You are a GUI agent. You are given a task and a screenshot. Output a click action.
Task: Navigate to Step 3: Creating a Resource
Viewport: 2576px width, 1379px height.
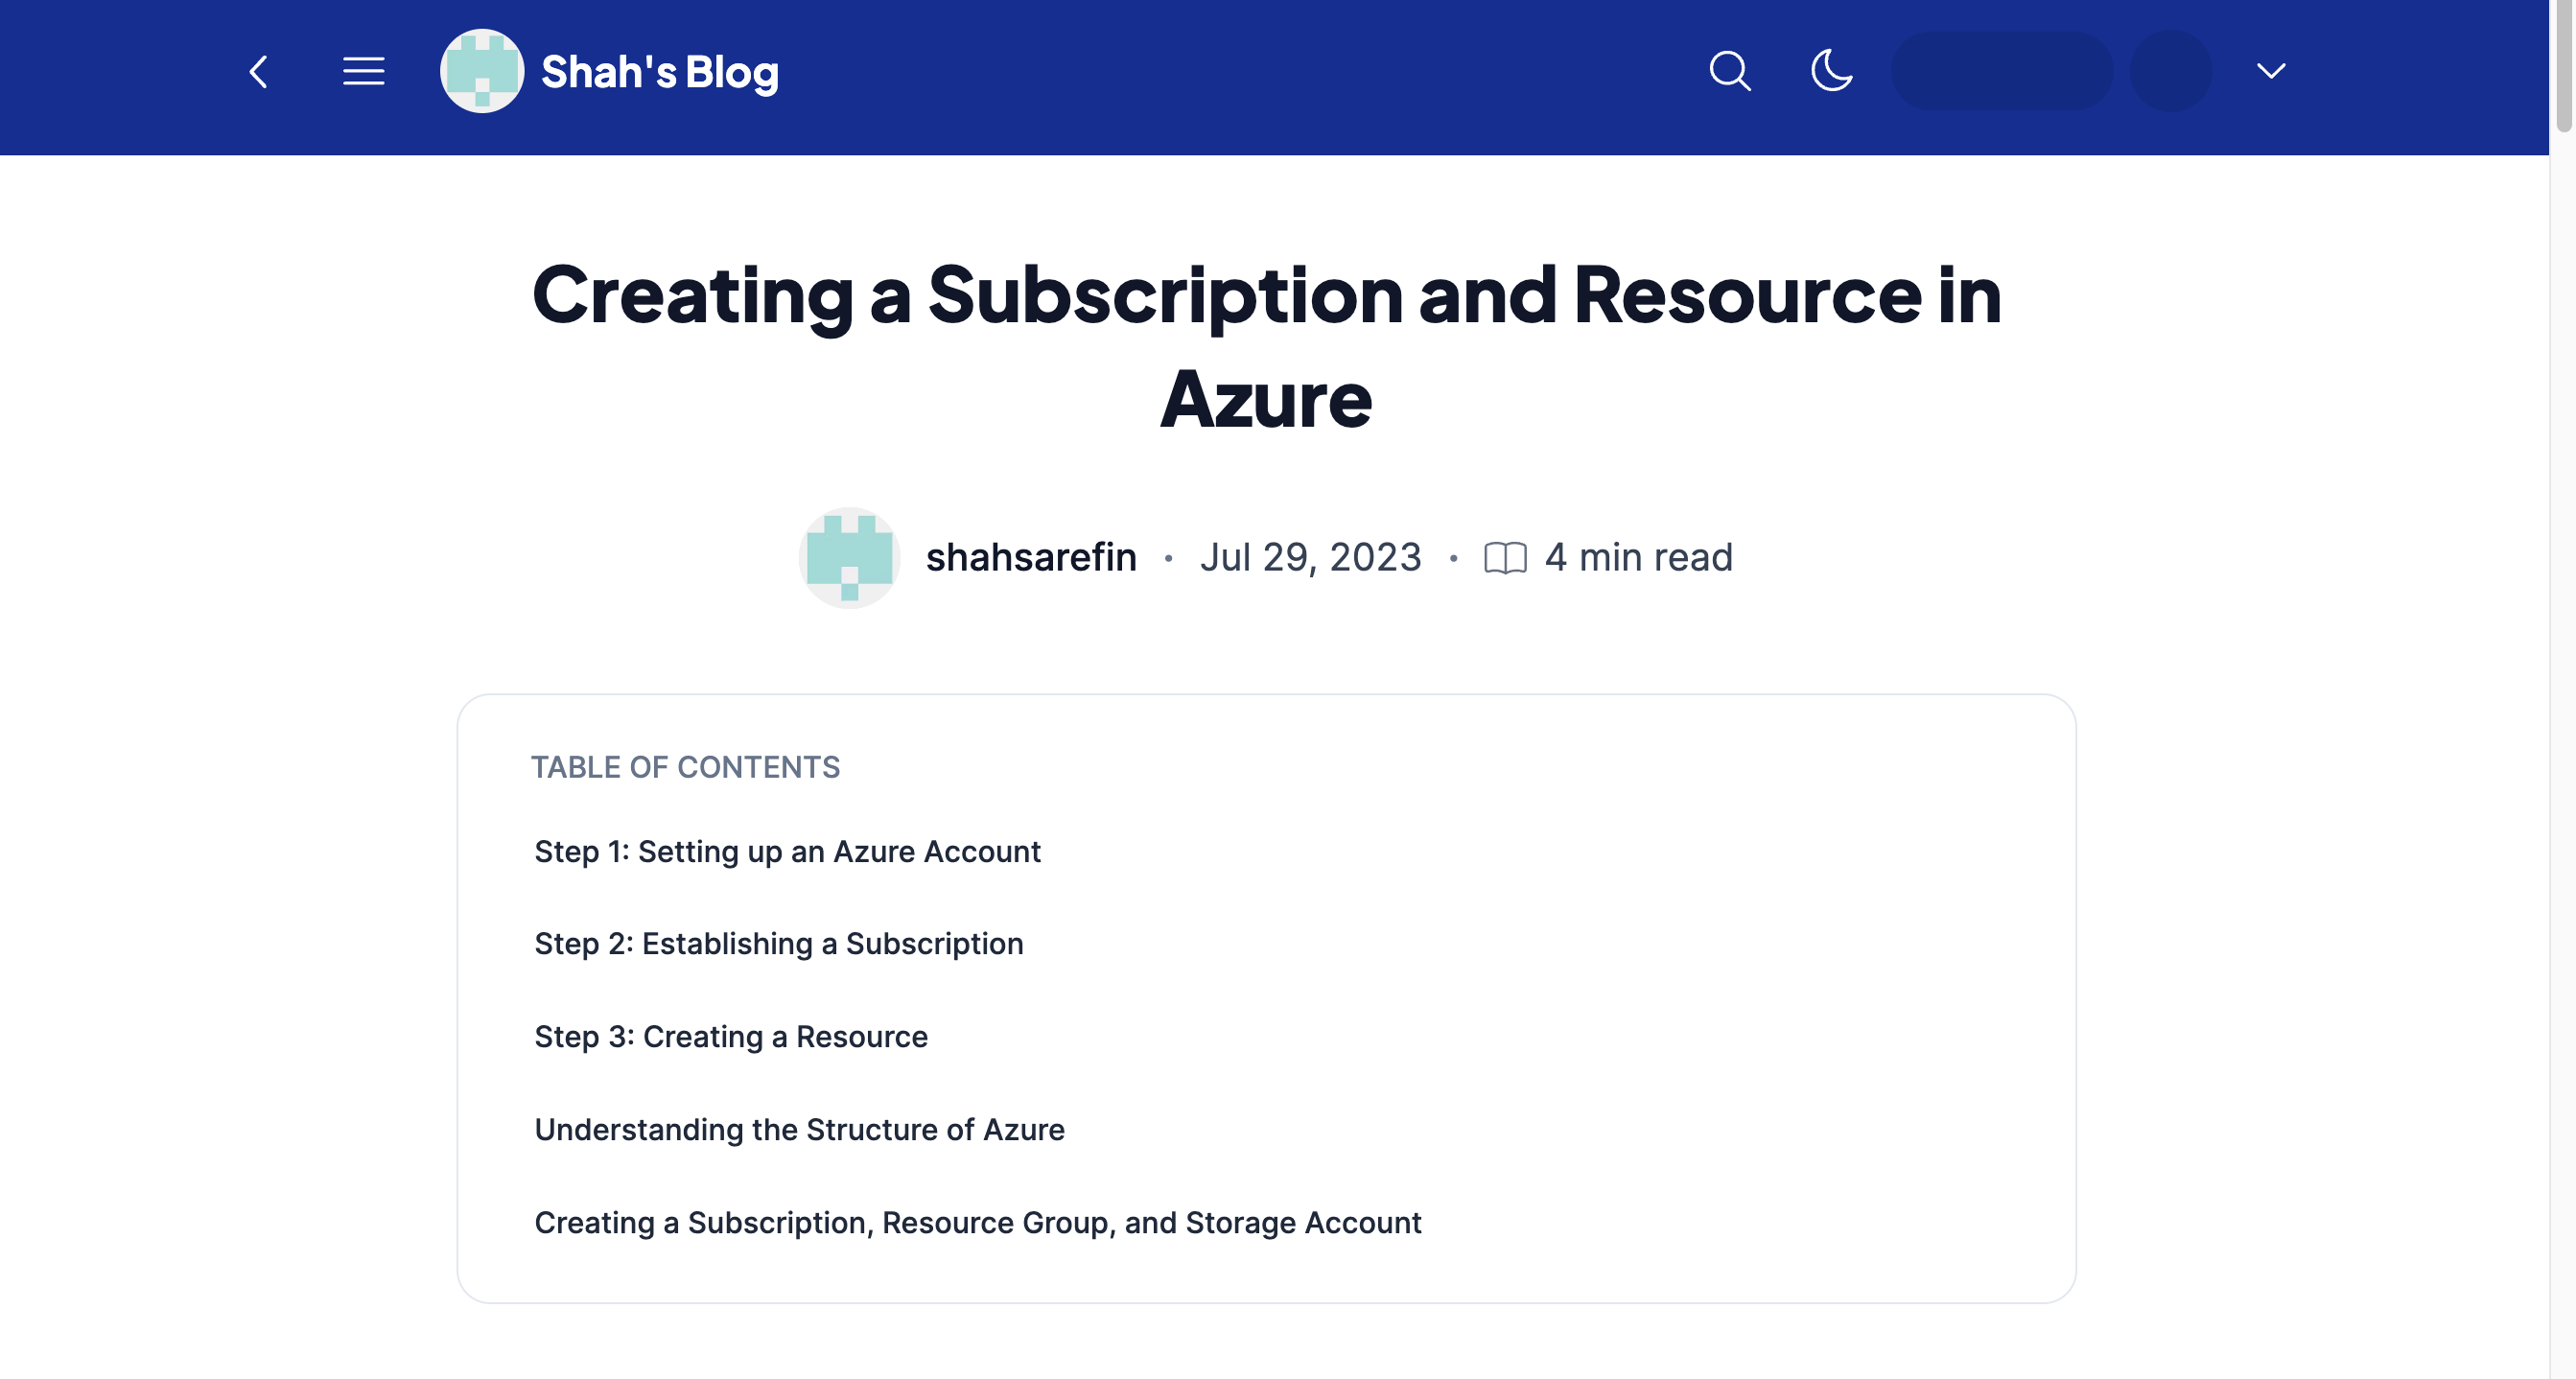[730, 1037]
